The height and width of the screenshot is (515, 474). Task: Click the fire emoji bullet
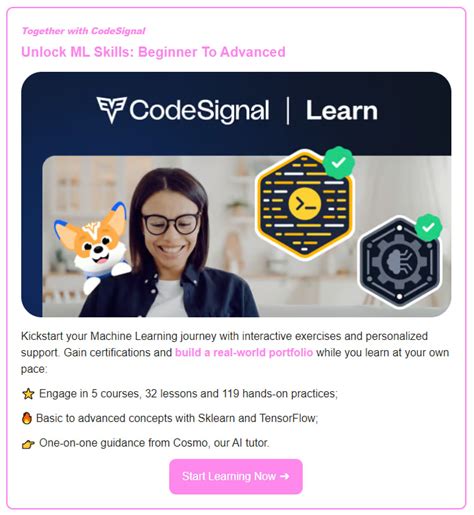click(x=27, y=418)
